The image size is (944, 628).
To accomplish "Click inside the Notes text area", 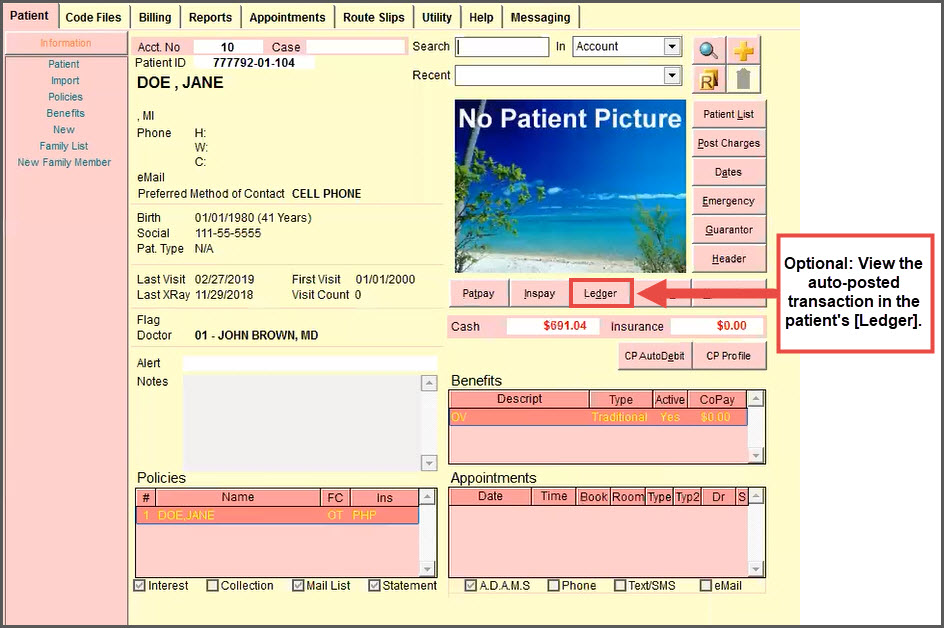I will [x=302, y=423].
